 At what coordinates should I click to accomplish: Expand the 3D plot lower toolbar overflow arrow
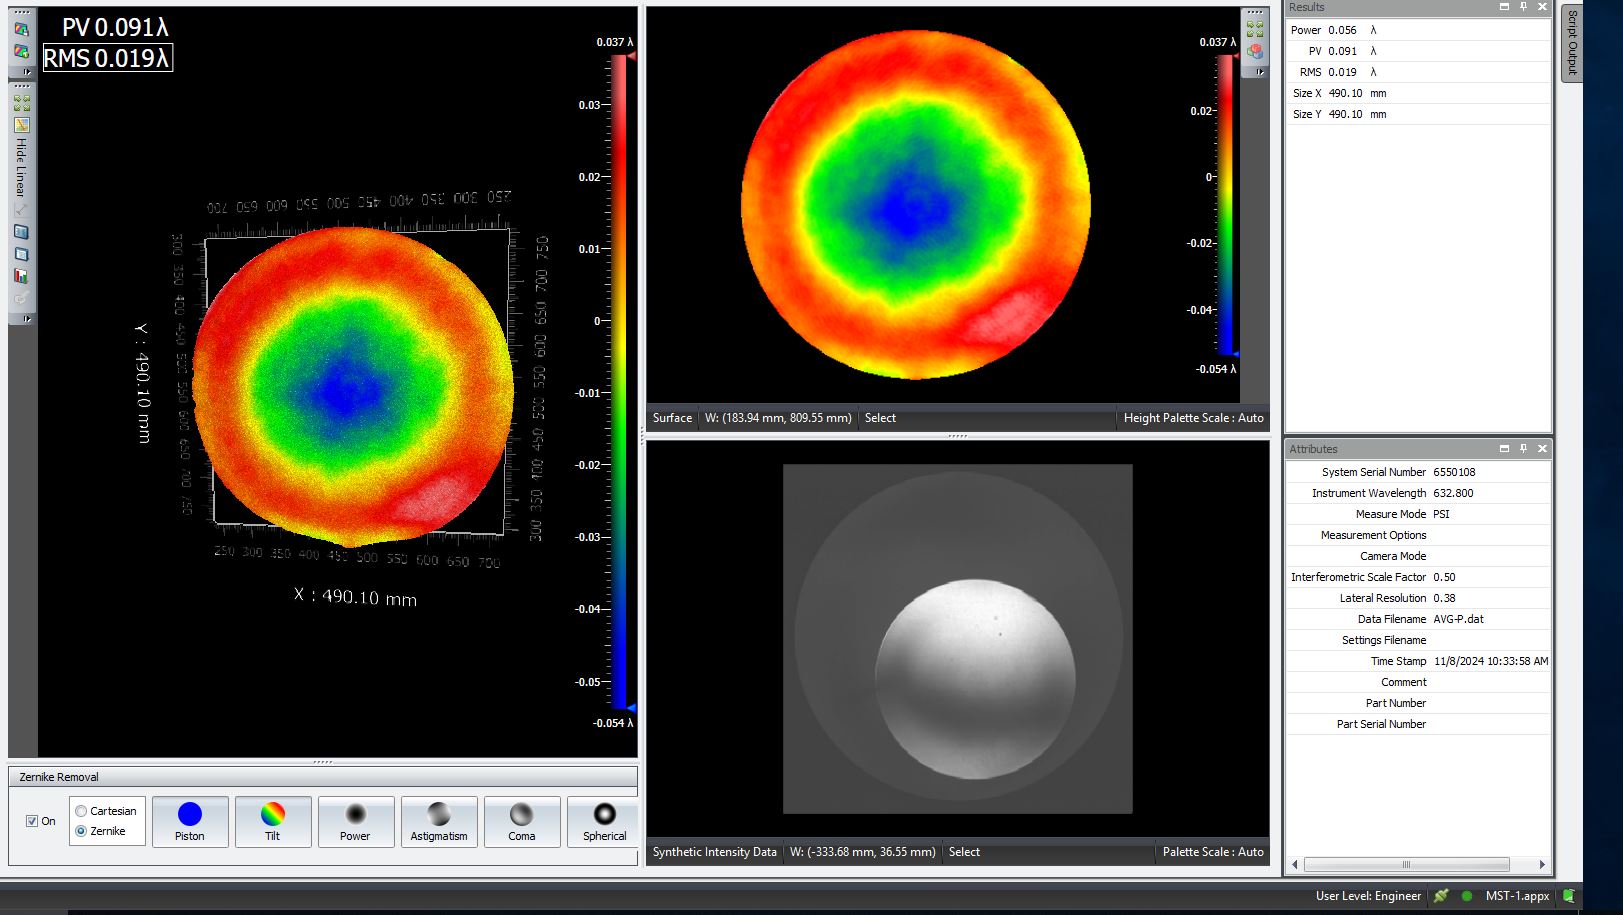(27, 319)
